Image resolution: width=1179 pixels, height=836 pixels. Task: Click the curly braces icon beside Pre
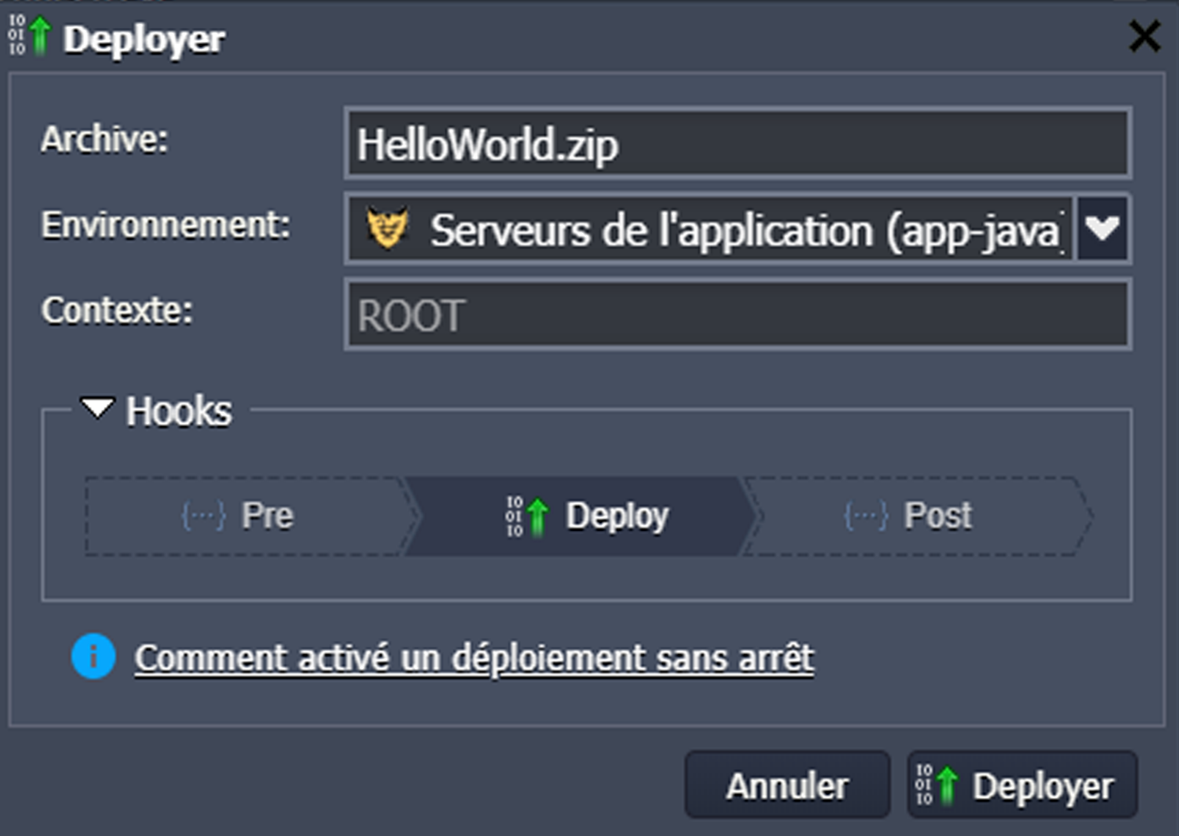pyautogui.click(x=202, y=516)
